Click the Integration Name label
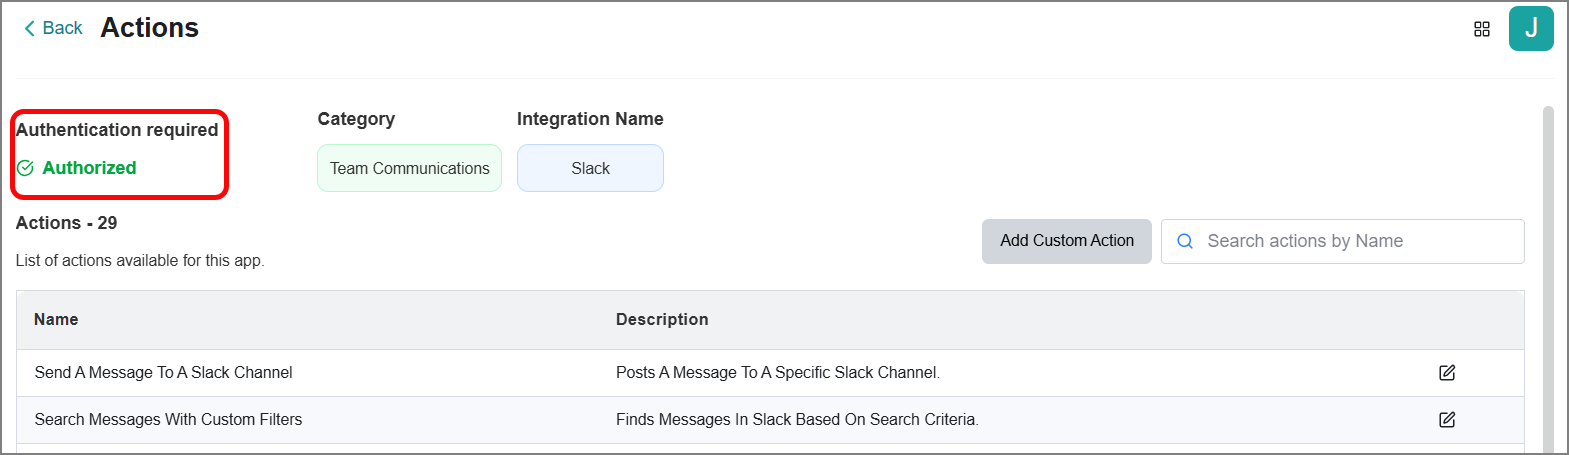 pyautogui.click(x=590, y=119)
